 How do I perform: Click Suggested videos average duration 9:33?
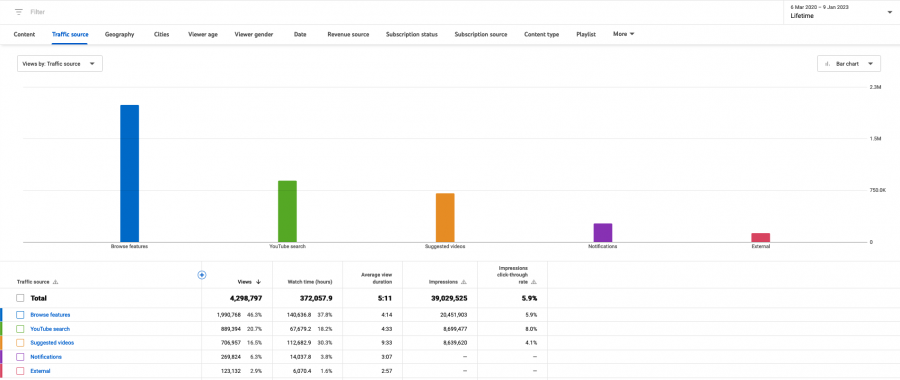click(386, 343)
